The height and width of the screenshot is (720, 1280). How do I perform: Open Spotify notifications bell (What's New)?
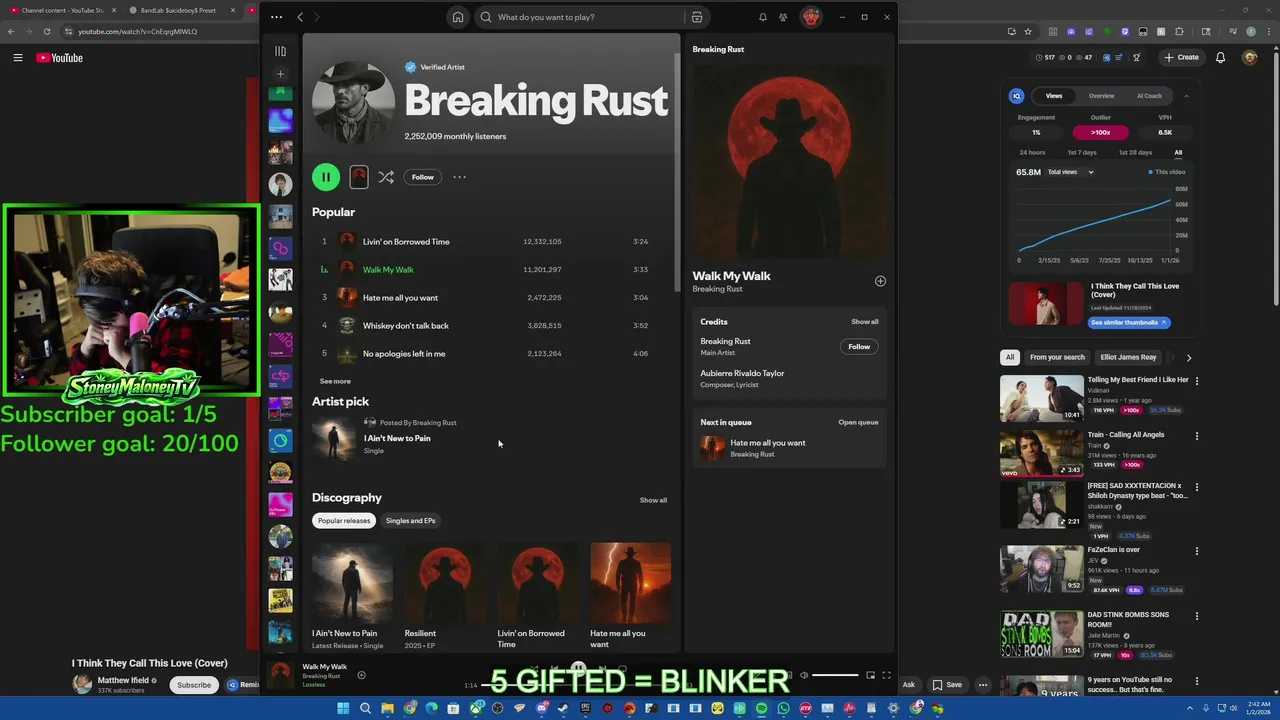tap(762, 17)
